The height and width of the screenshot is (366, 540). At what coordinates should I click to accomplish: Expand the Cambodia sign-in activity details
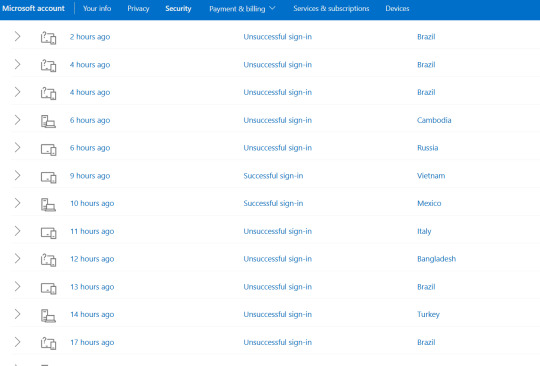(x=17, y=119)
